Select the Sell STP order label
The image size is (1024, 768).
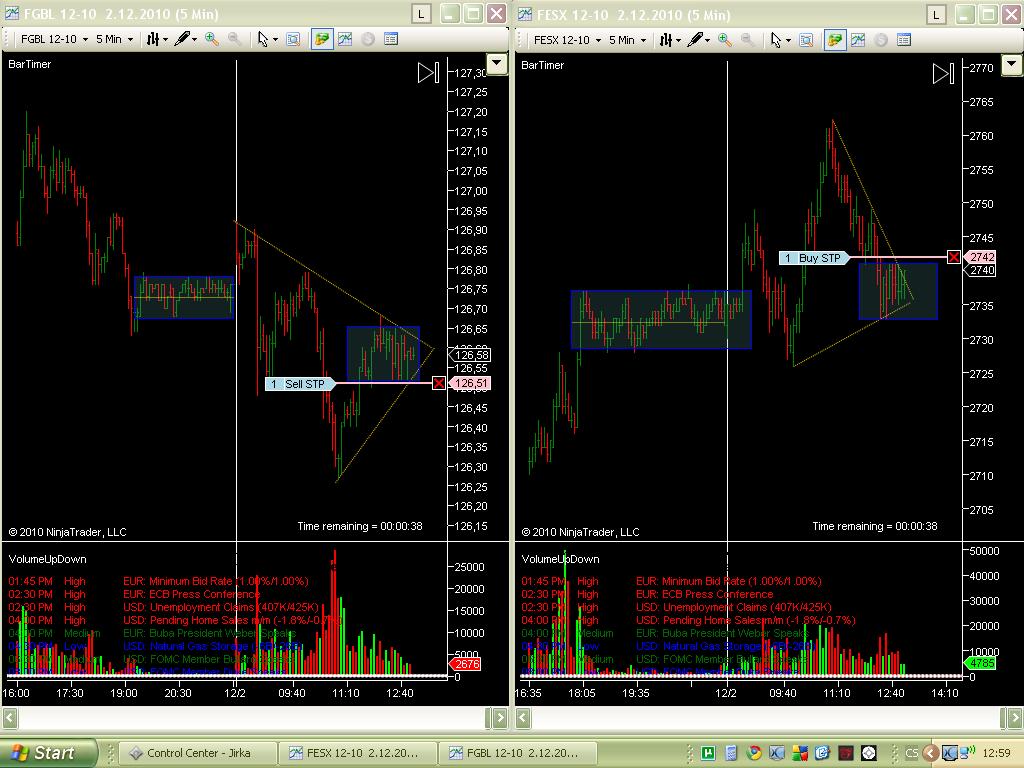tap(300, 383)
